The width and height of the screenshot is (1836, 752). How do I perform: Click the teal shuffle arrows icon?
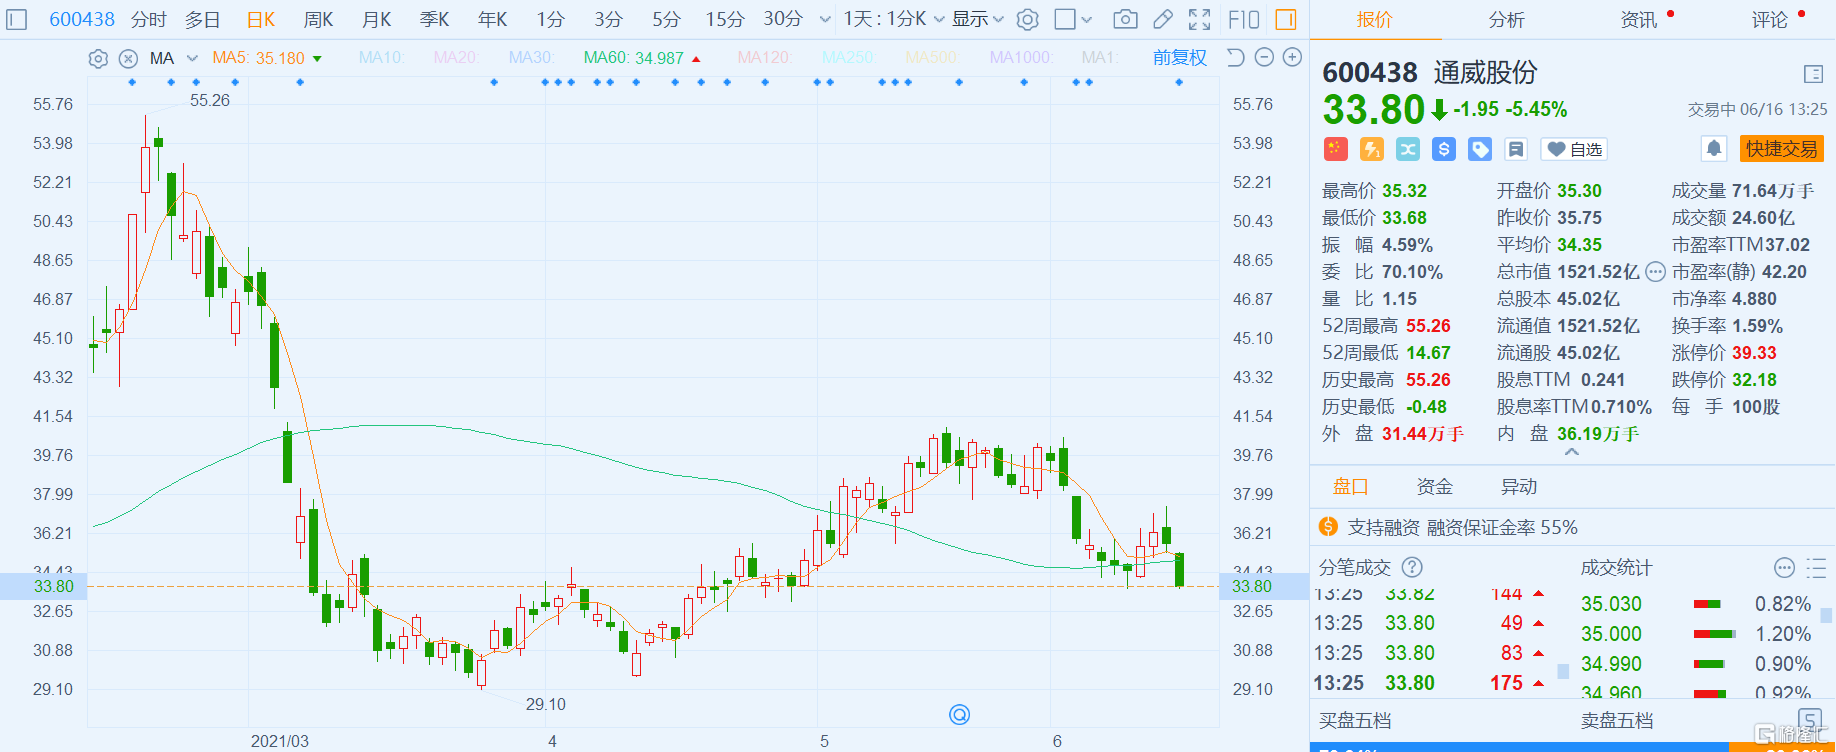1407,149
